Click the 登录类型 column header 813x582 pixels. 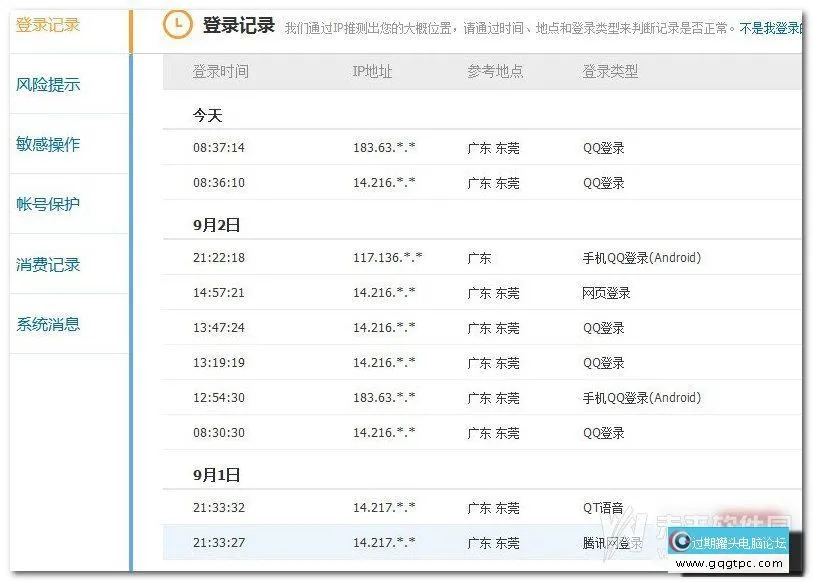(610, 72)
